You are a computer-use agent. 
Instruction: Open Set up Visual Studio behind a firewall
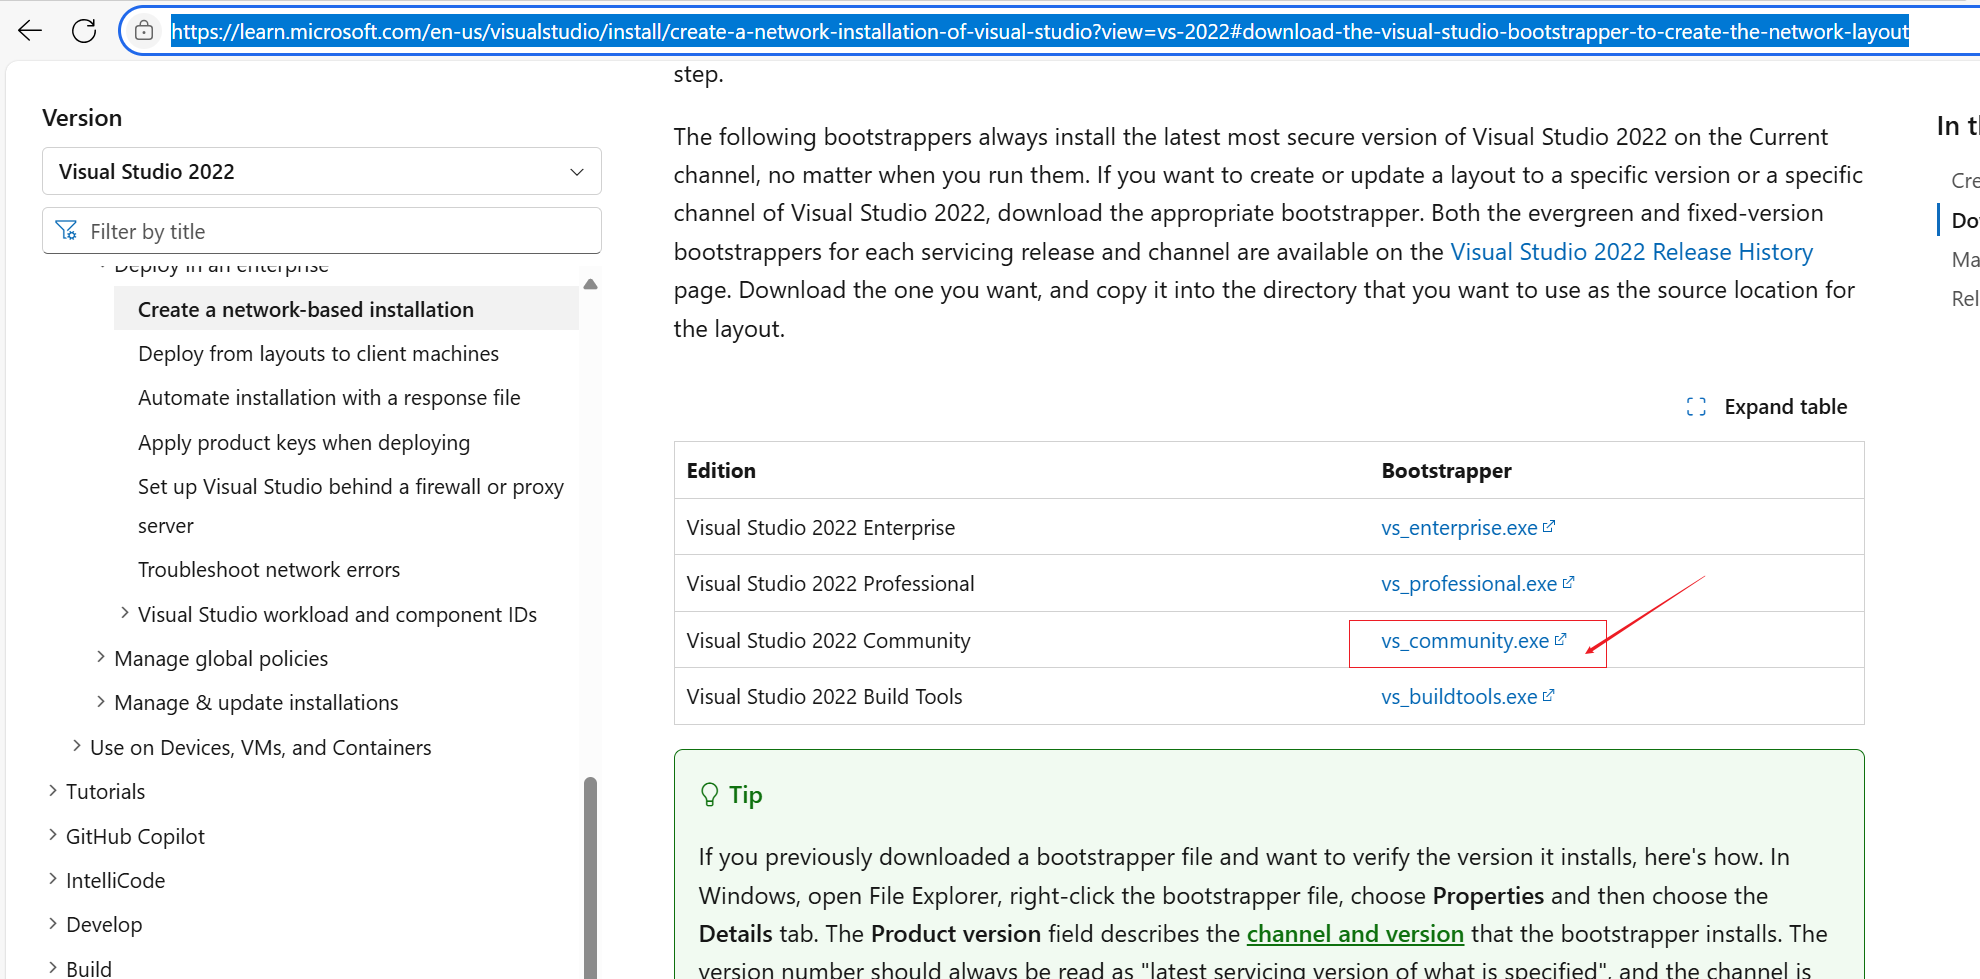[351, 506]
